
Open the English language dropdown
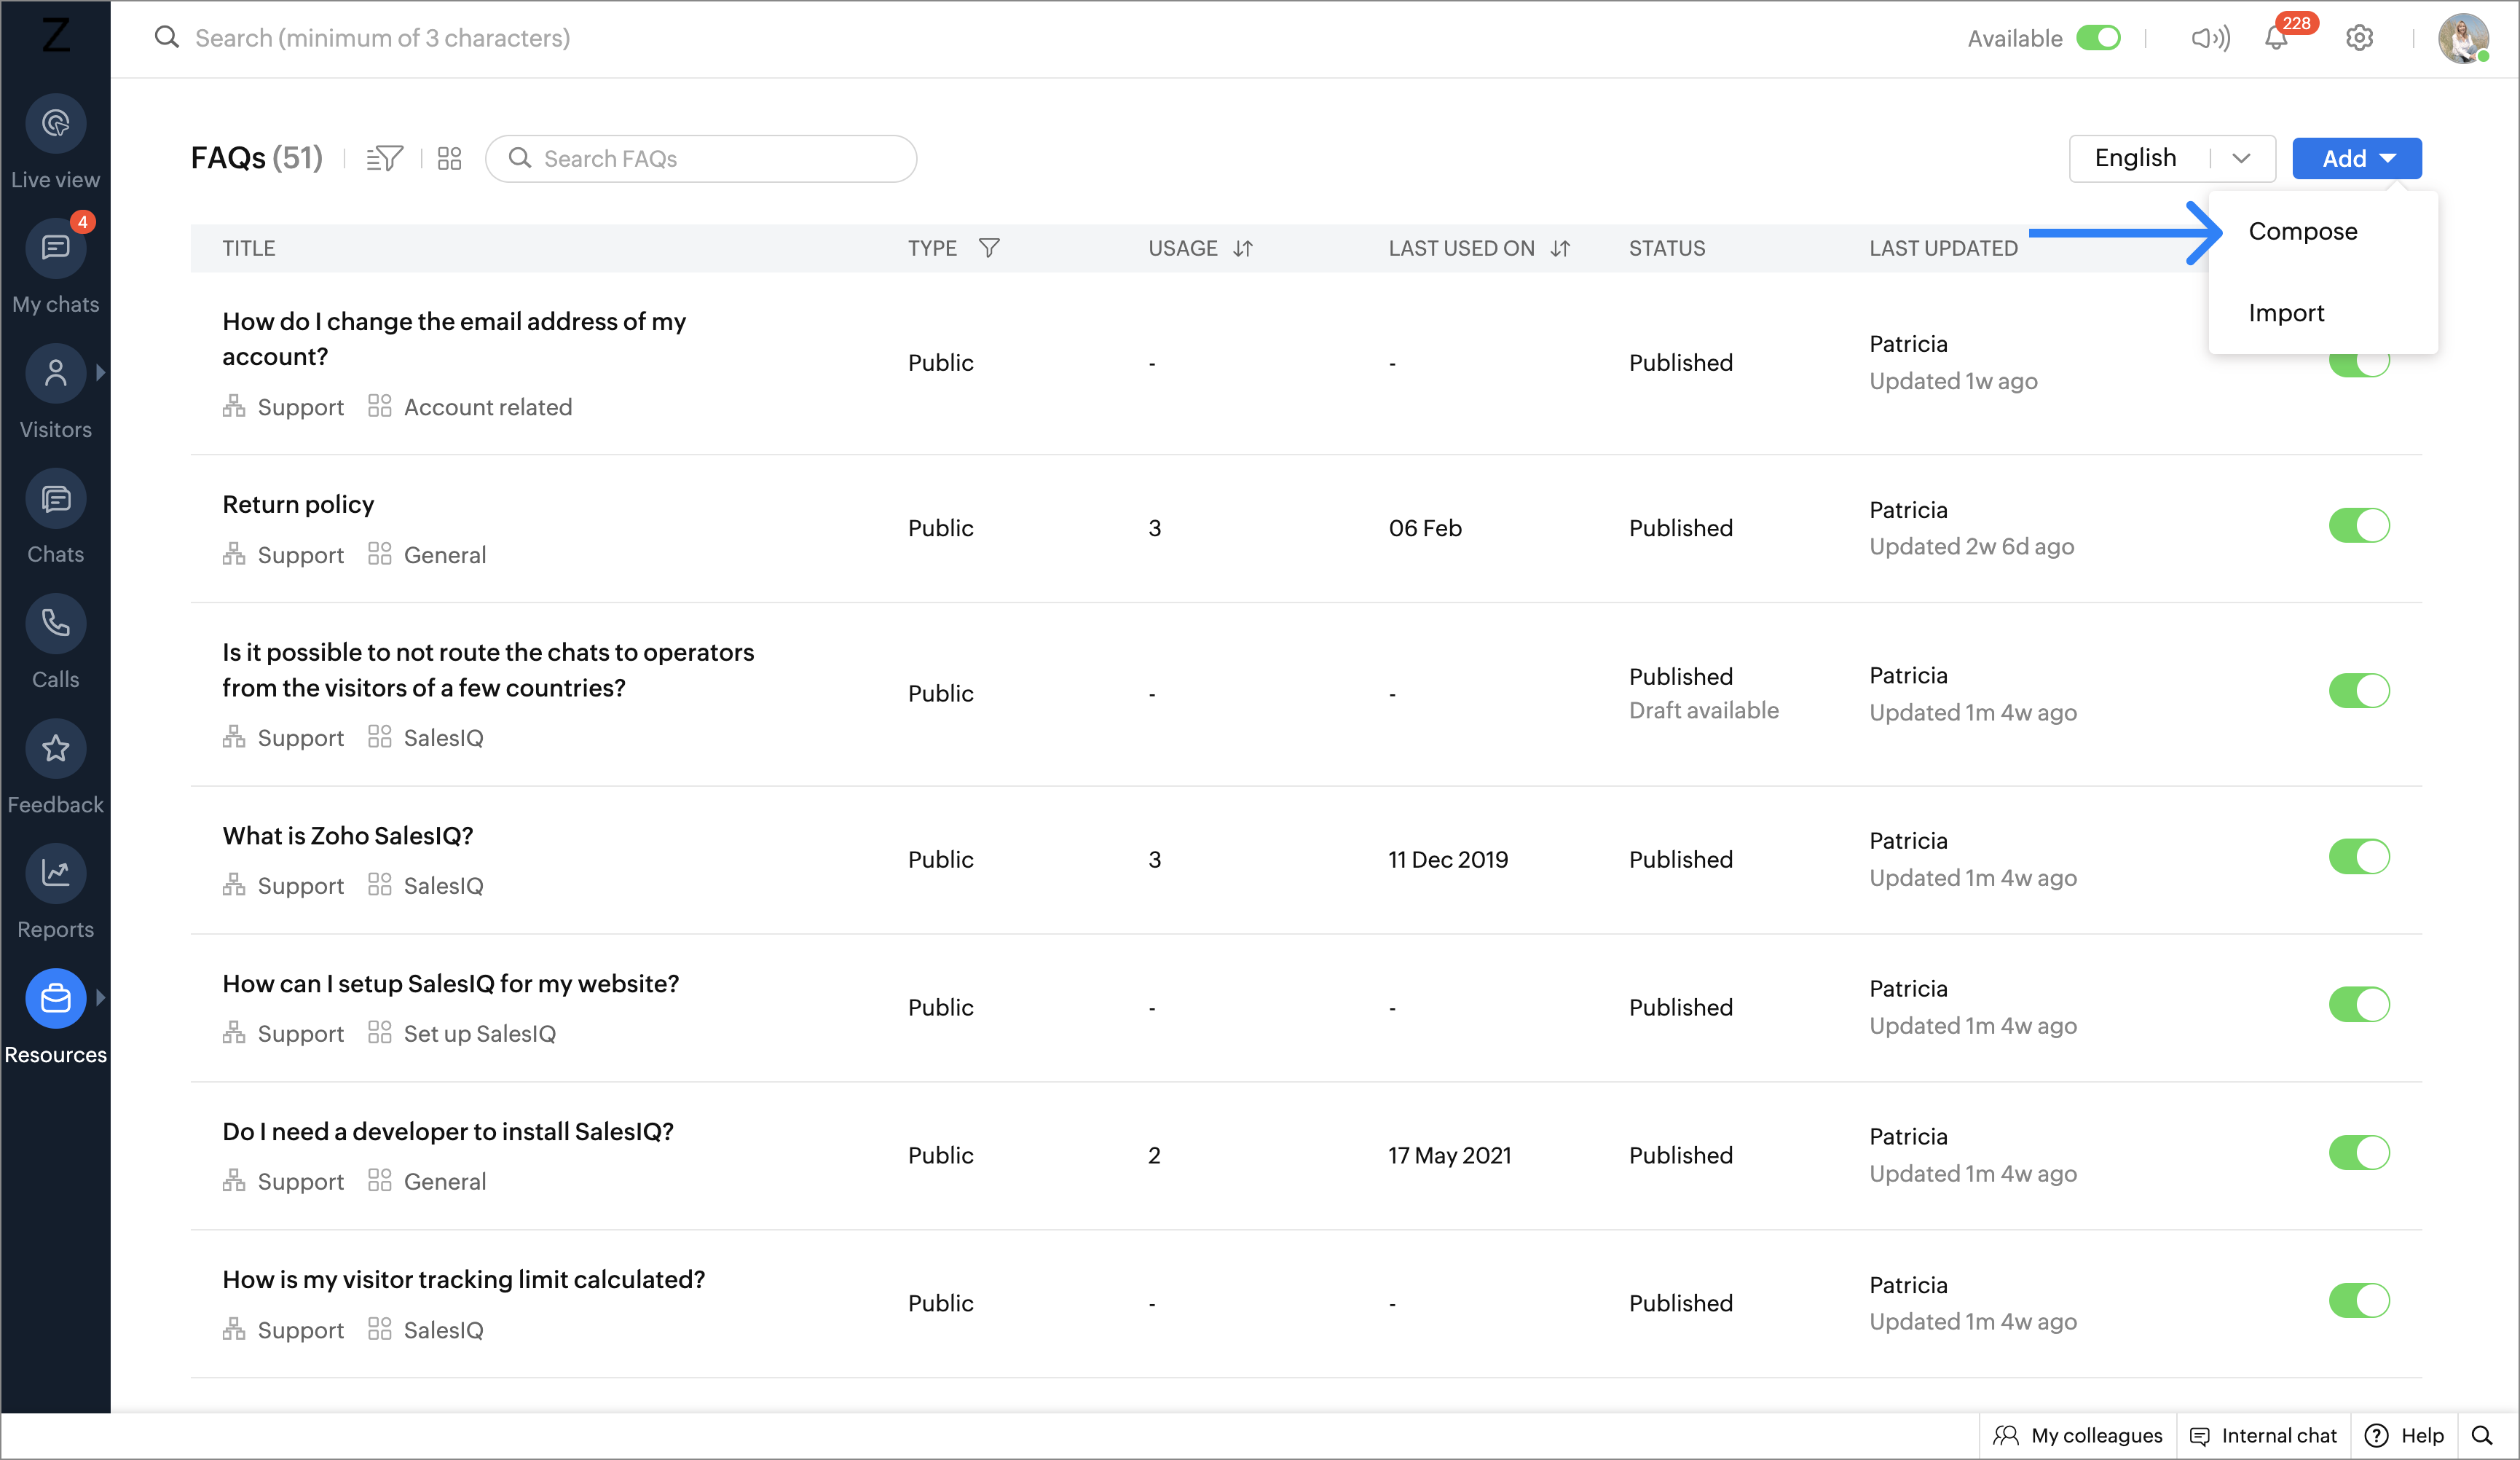click(x=2171, y=159)
